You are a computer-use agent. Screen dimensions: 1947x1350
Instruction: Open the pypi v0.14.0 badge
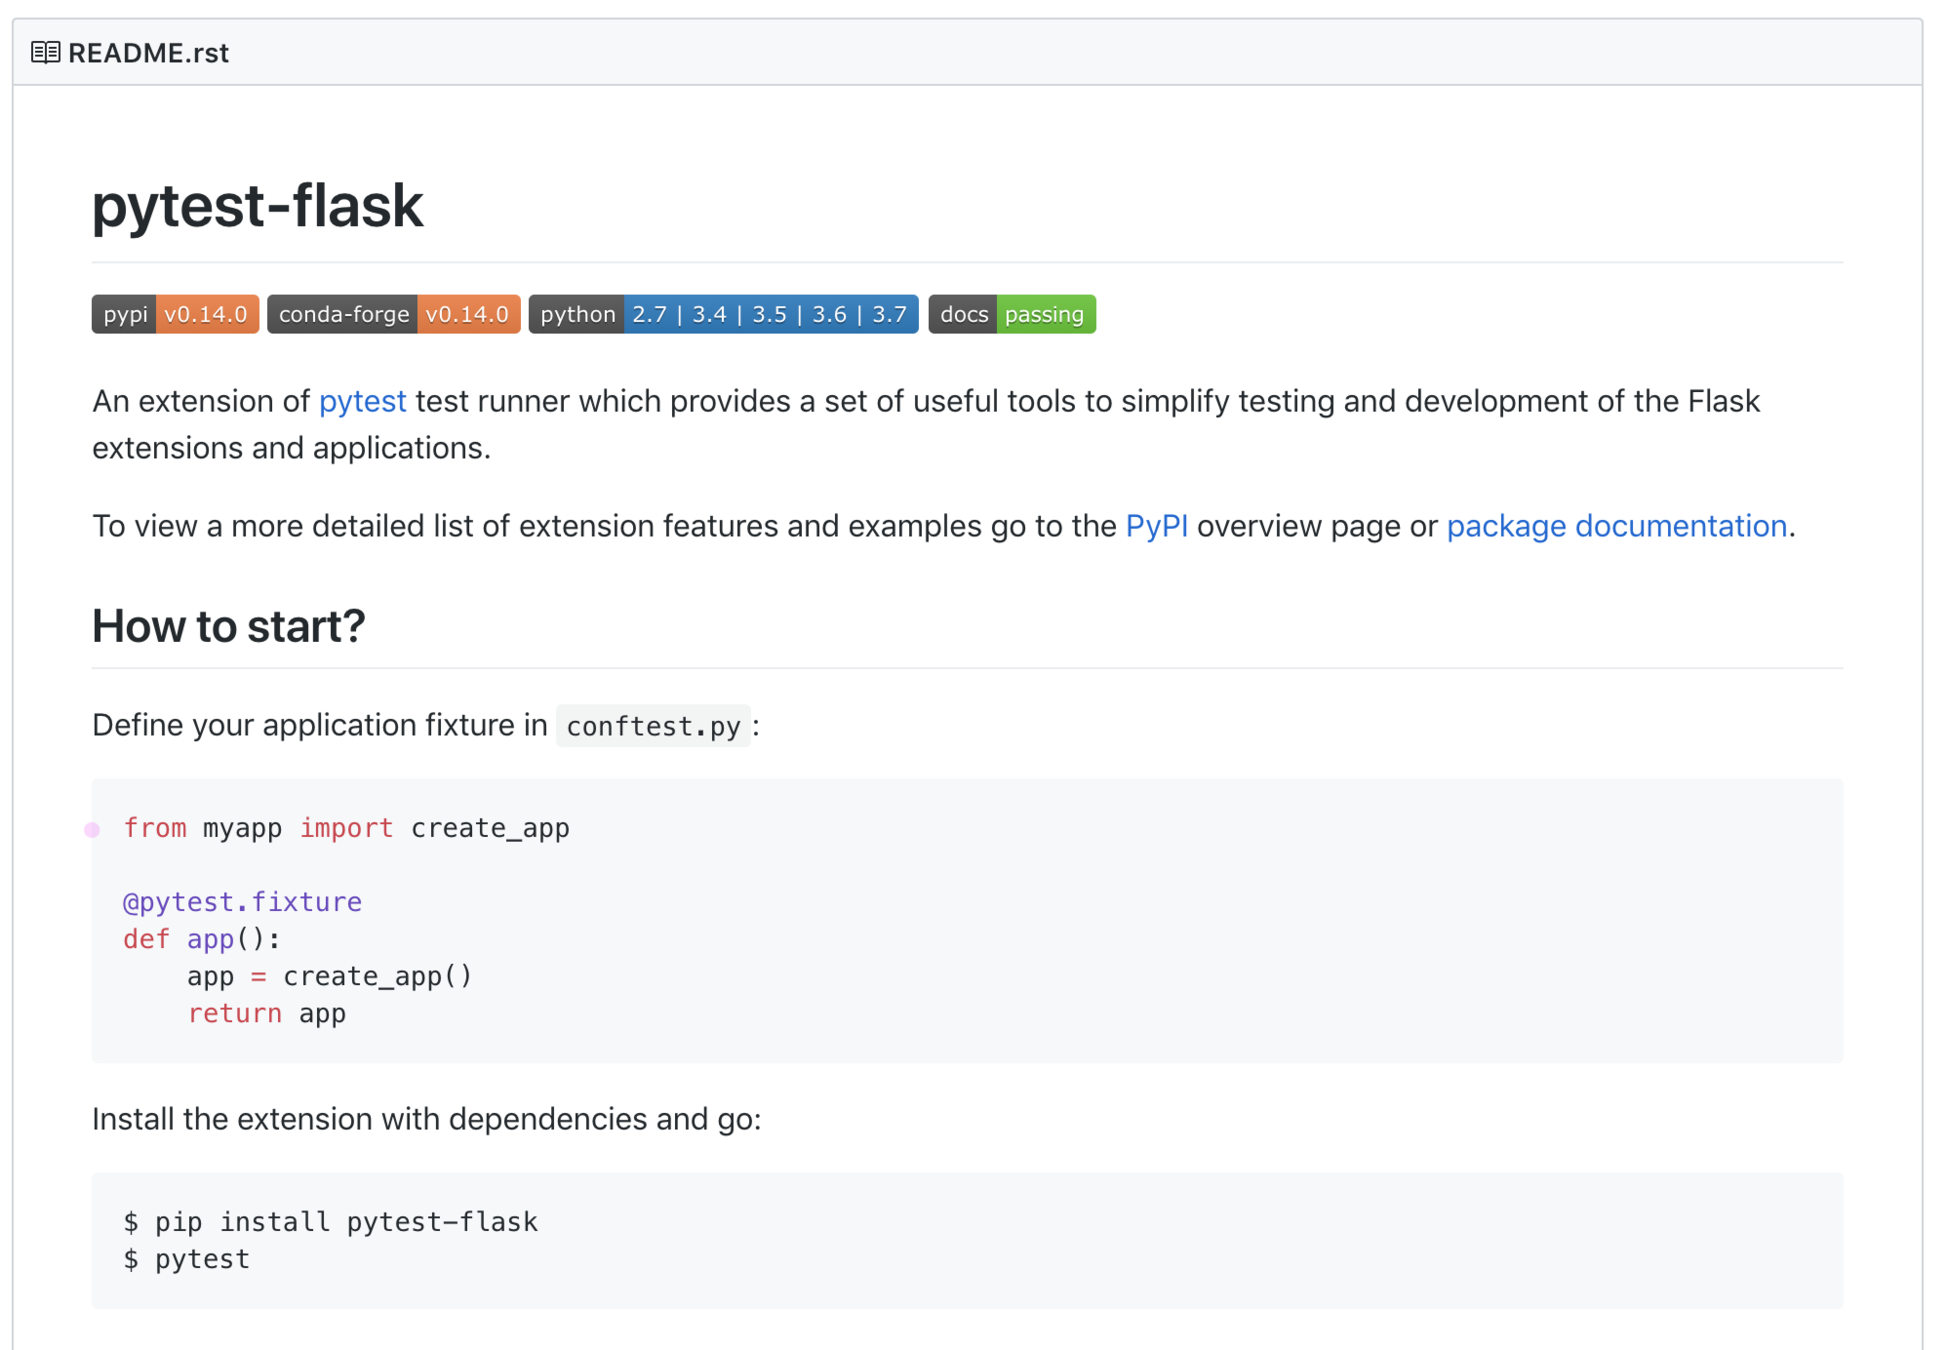click(x=175, y=314)
